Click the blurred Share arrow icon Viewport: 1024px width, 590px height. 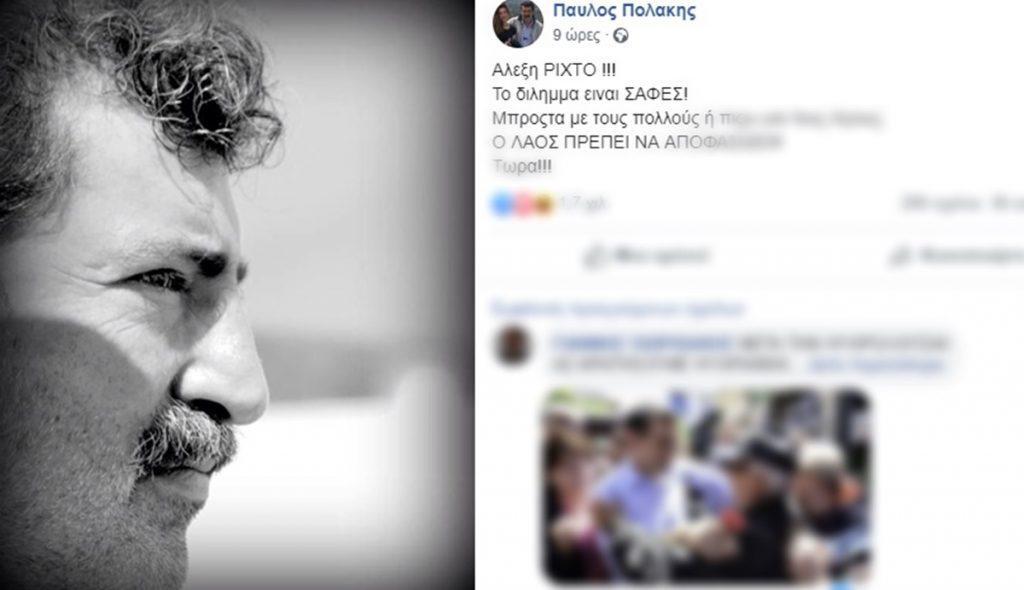point(901,256)
